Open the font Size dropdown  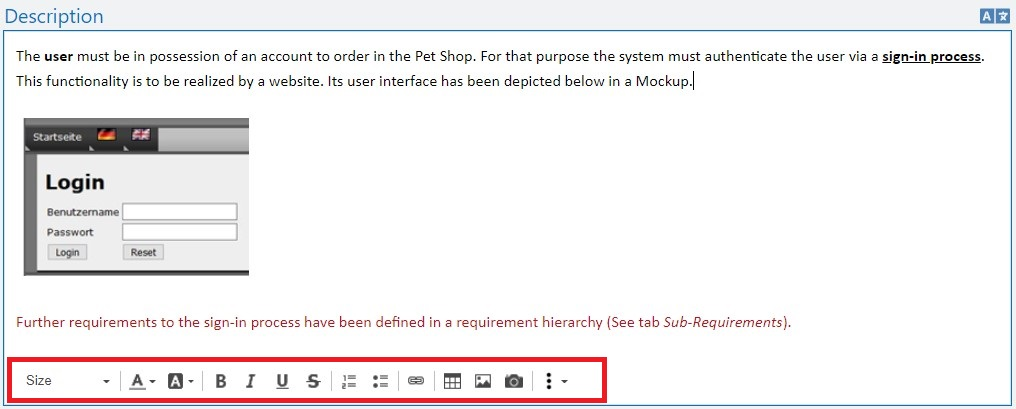click(x=67, y=381)
